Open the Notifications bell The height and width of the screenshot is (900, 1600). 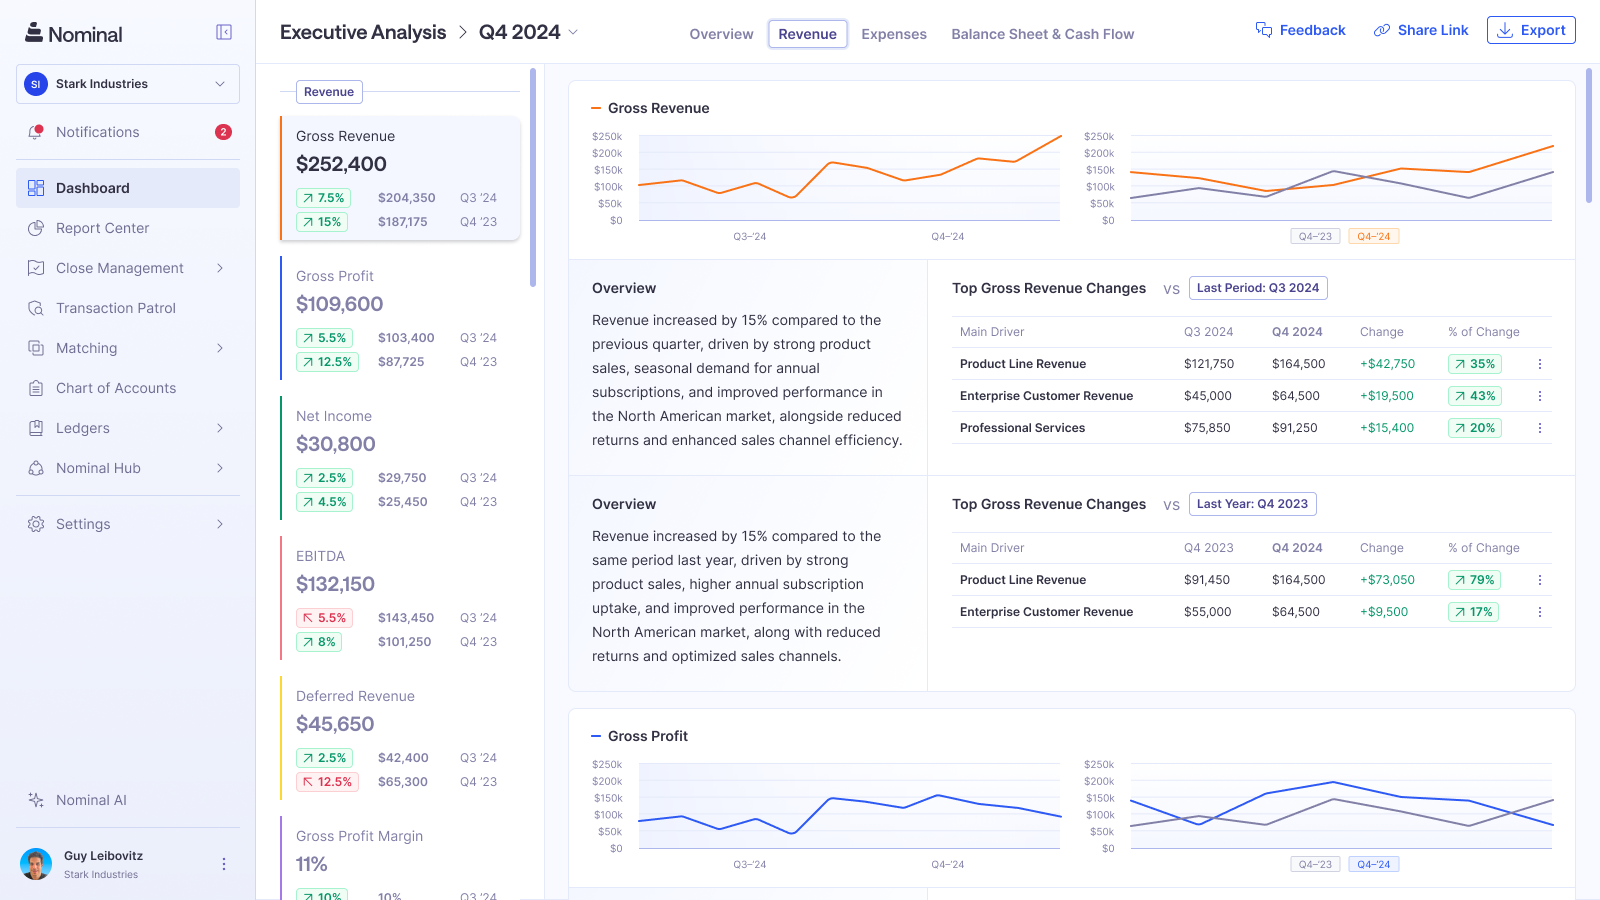click(x=97, y=131)
